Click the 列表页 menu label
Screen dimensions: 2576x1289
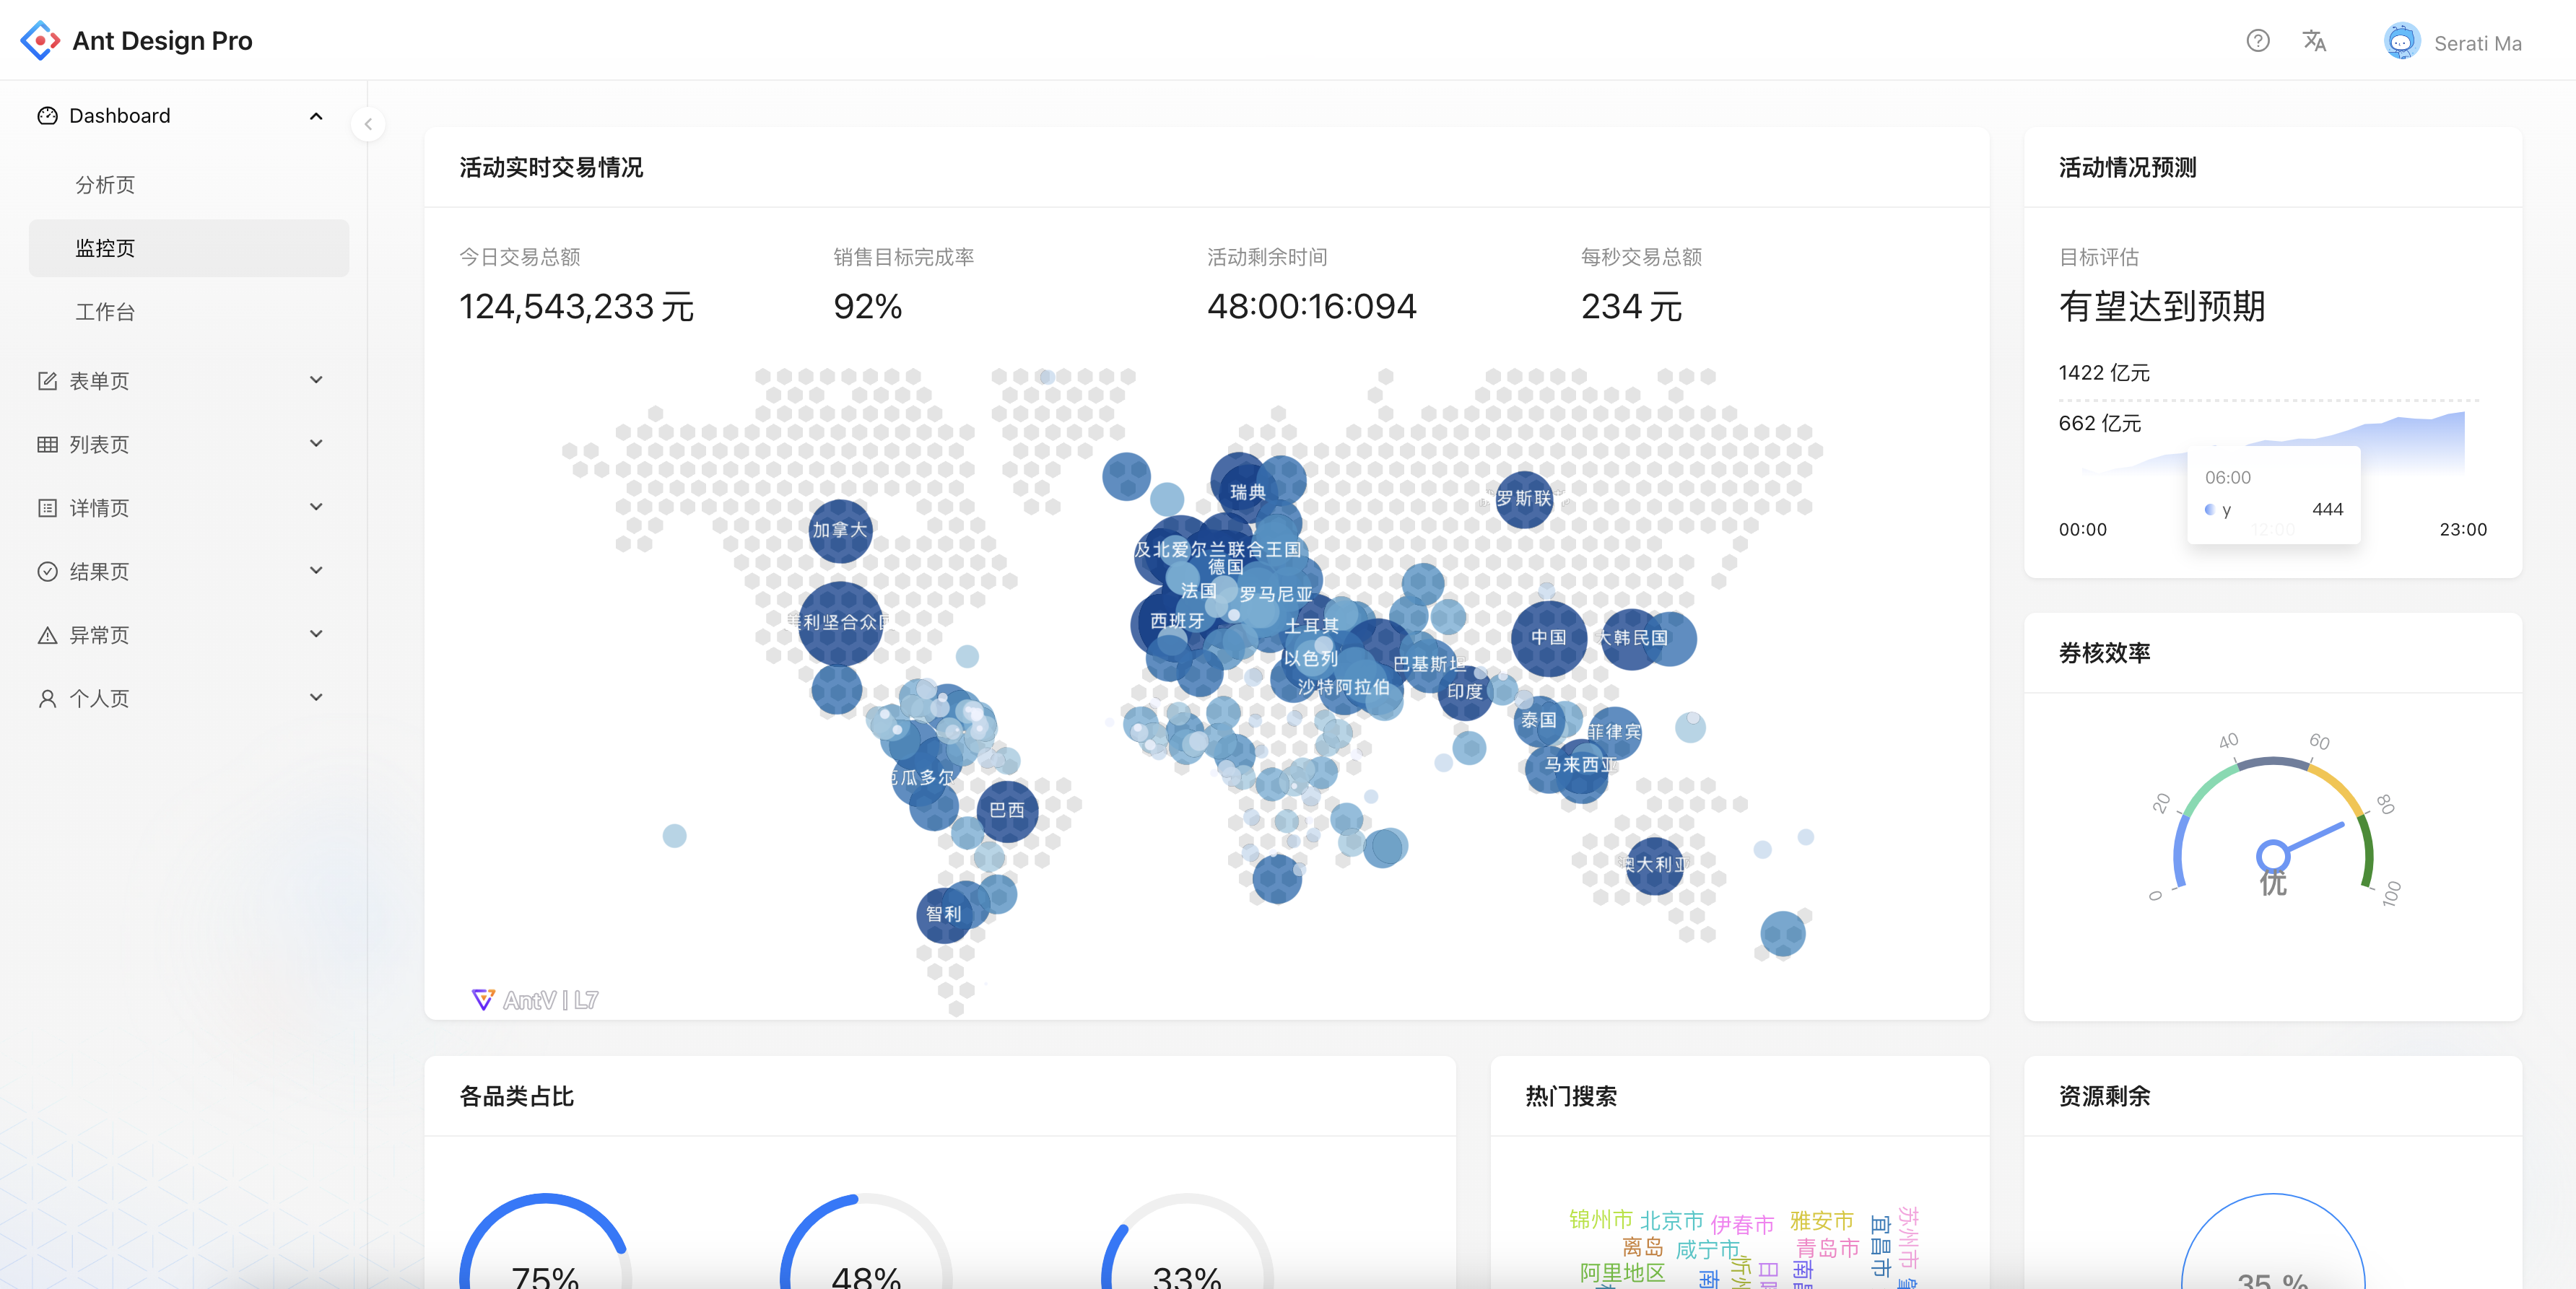click(99, 445)
